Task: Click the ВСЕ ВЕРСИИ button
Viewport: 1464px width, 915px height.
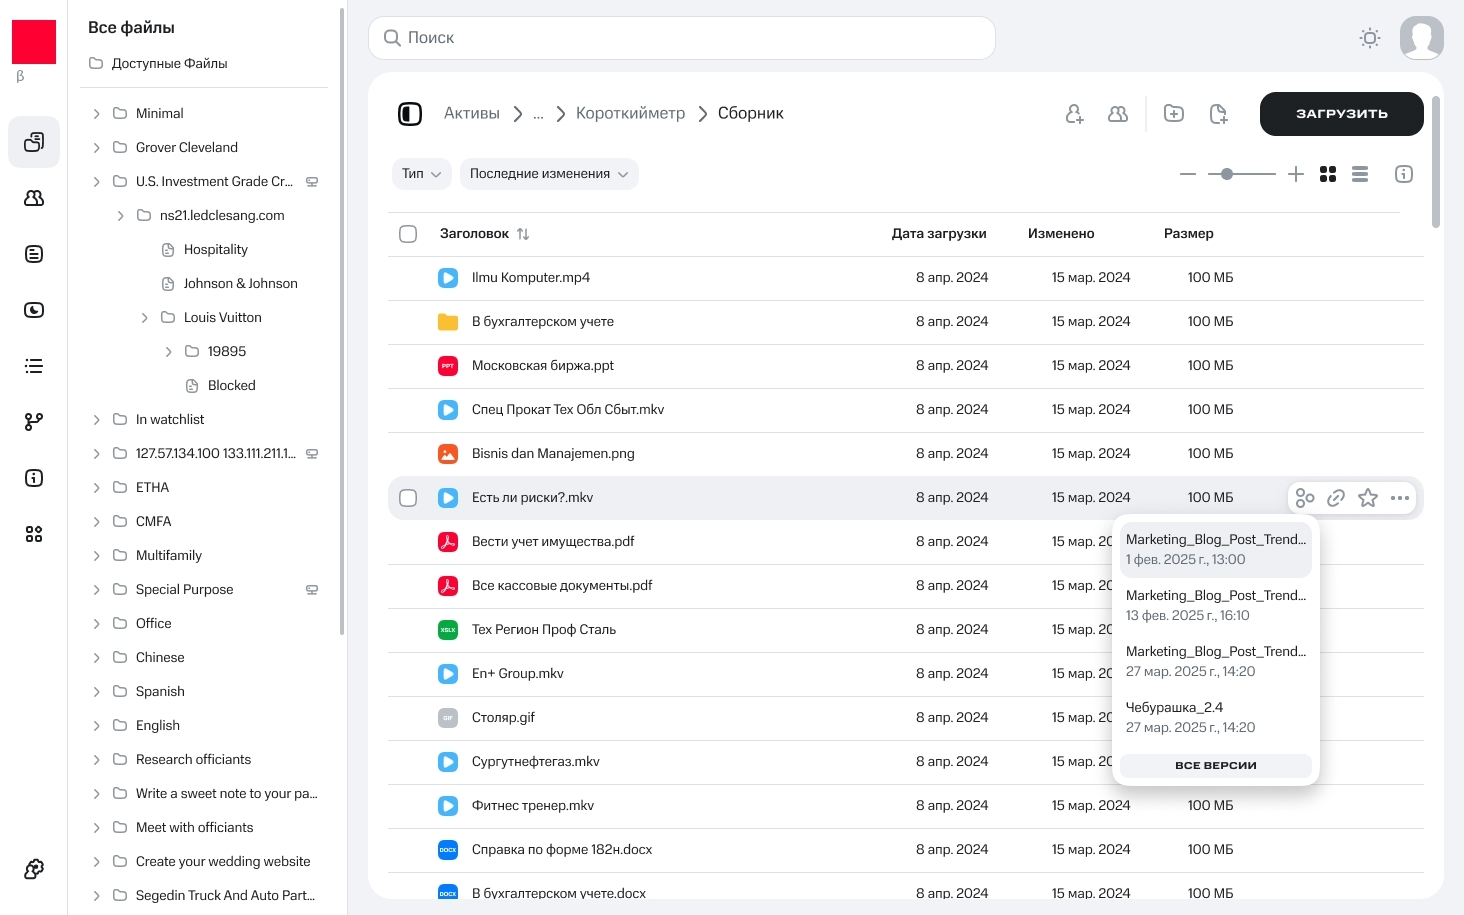Action: click(x=1215, y=765)
